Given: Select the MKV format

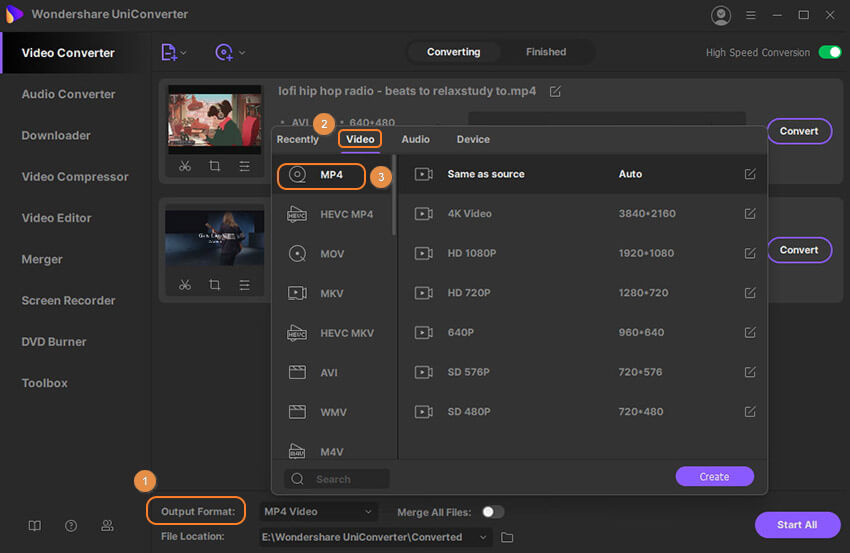Looking at the screenshot, I should (334, 293).
